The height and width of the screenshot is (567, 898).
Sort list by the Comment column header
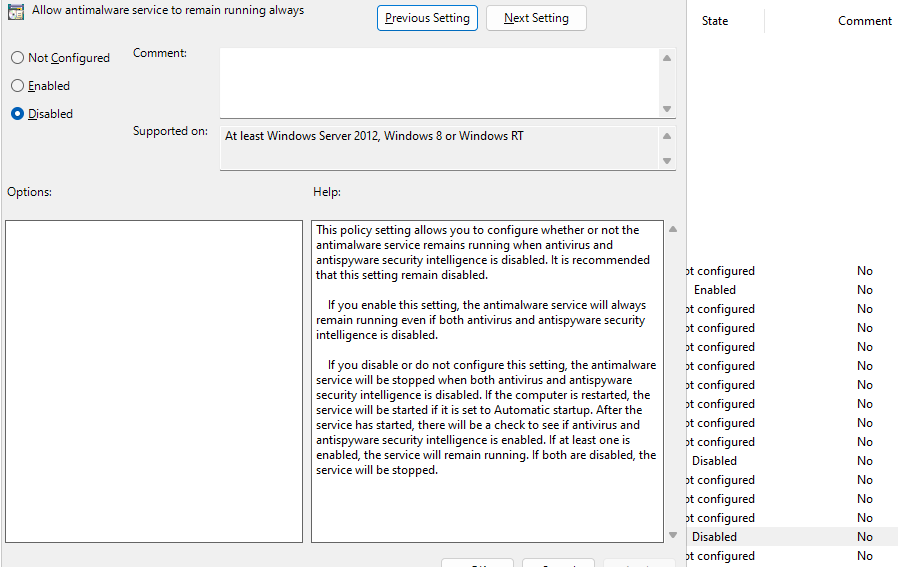864,21
